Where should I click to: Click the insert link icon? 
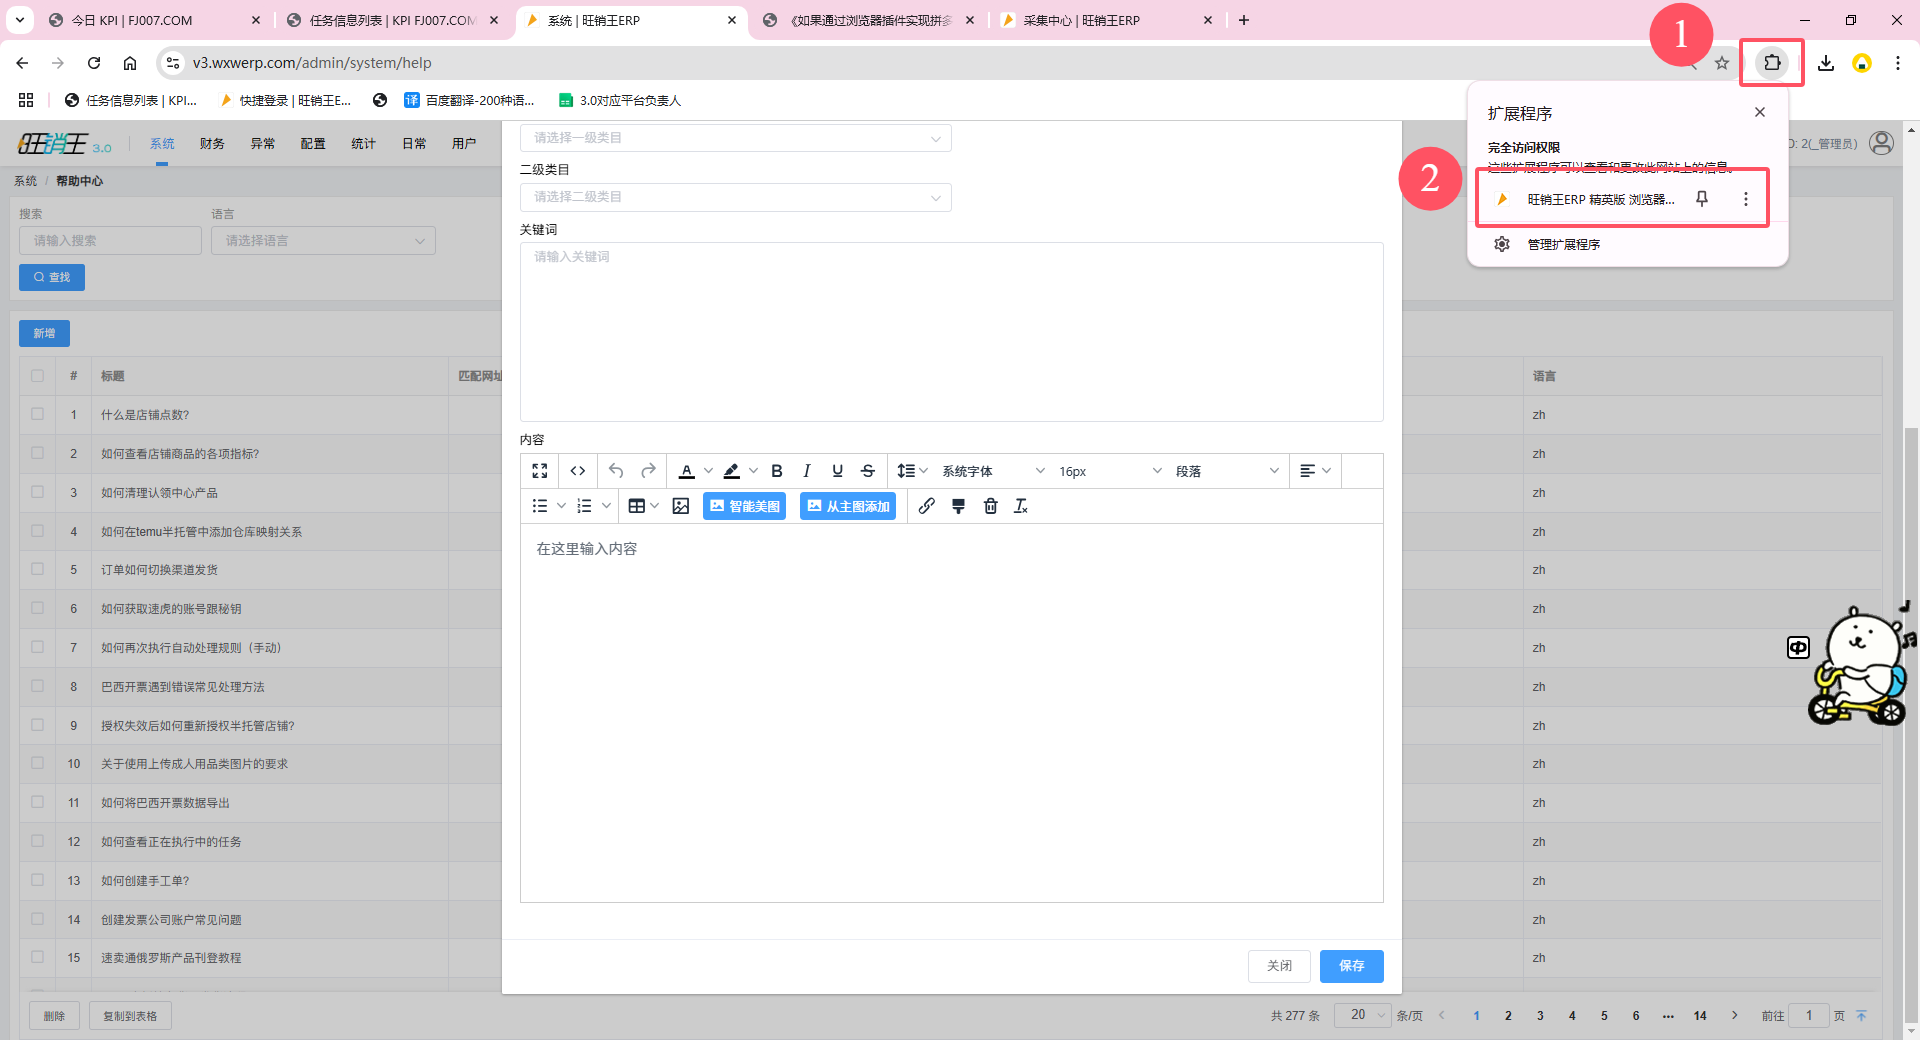point(927,506)
